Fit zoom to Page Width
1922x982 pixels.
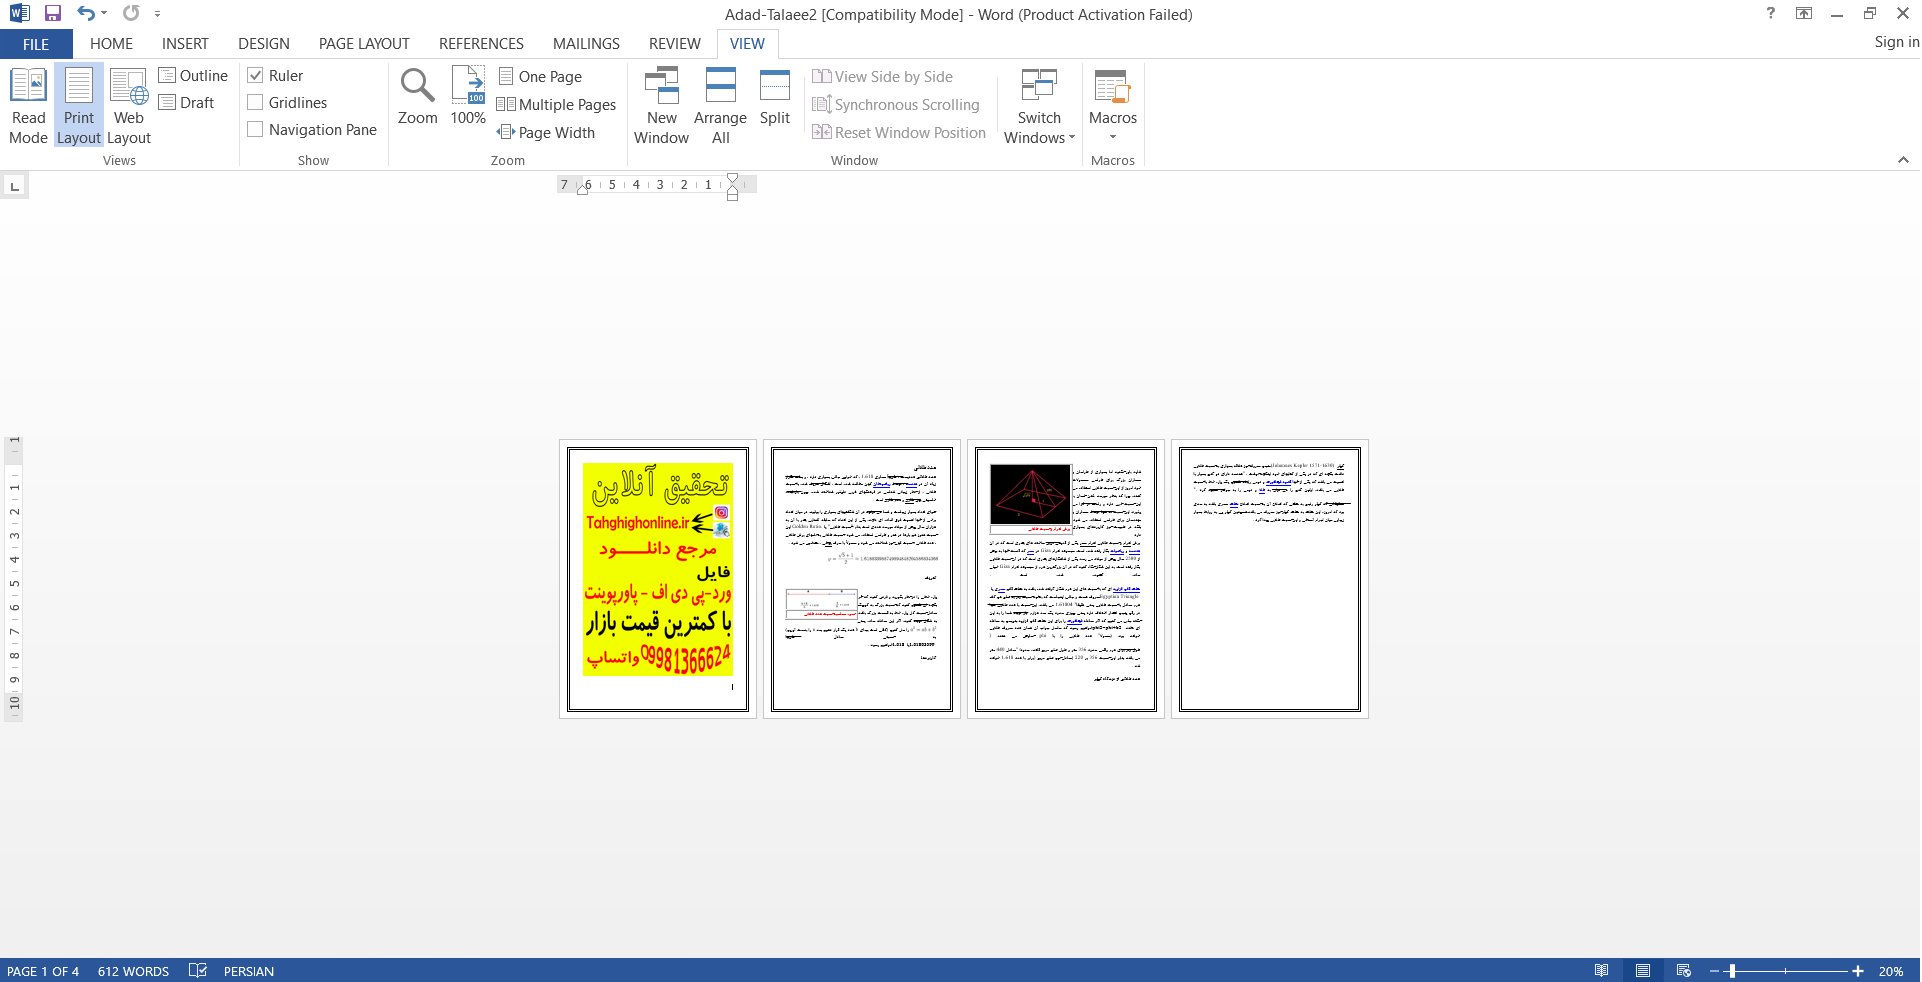click(546, 133)
